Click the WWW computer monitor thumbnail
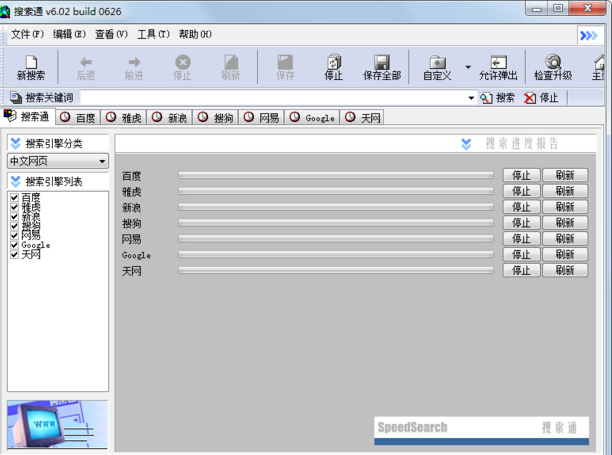Screen dimensions: 612x455 click(57, 424)
